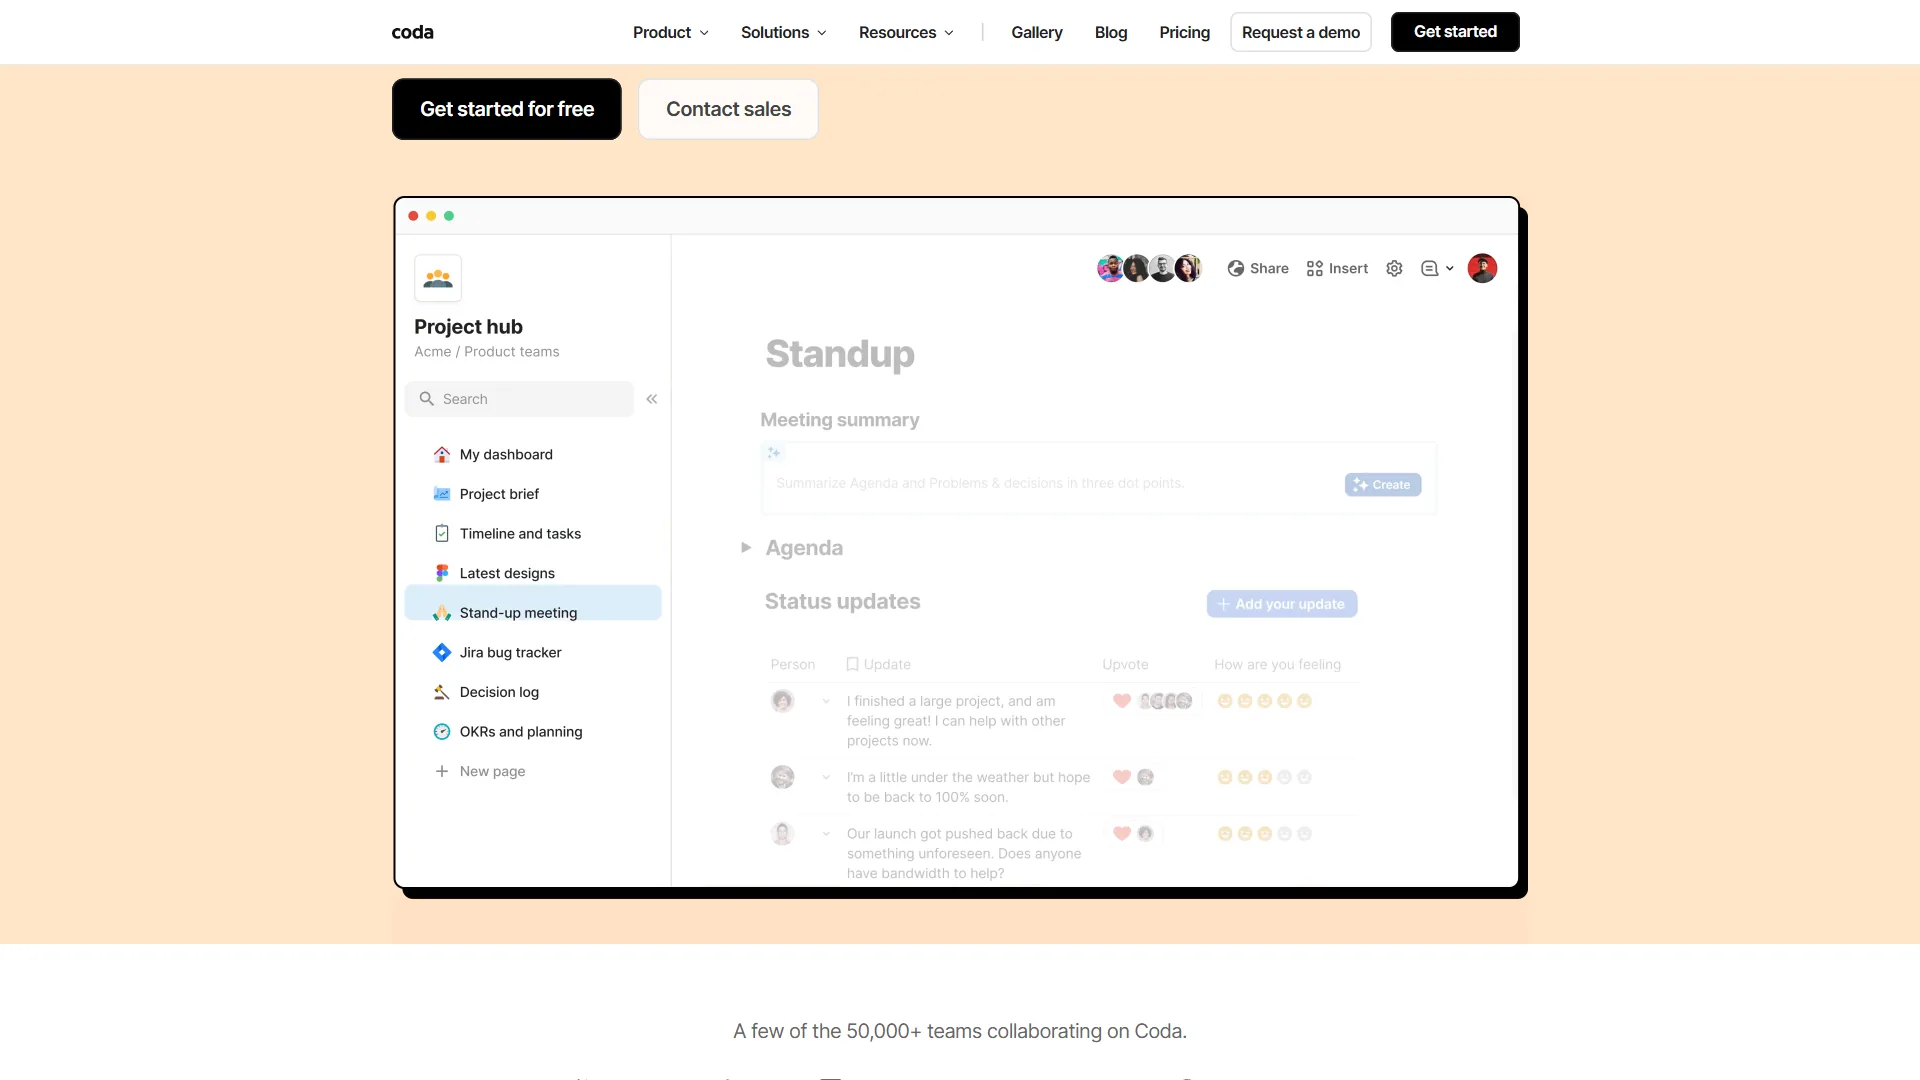Click Request a demo button

1301,32
